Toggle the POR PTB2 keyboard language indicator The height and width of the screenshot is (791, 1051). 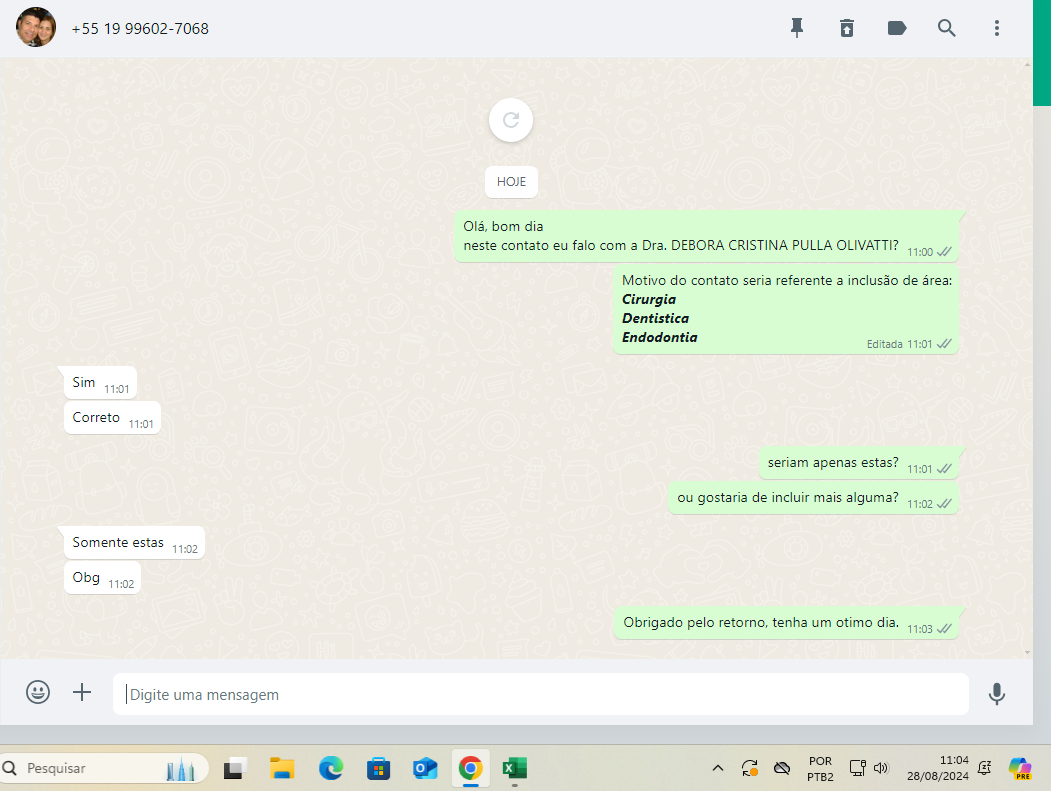pos(819,768)
